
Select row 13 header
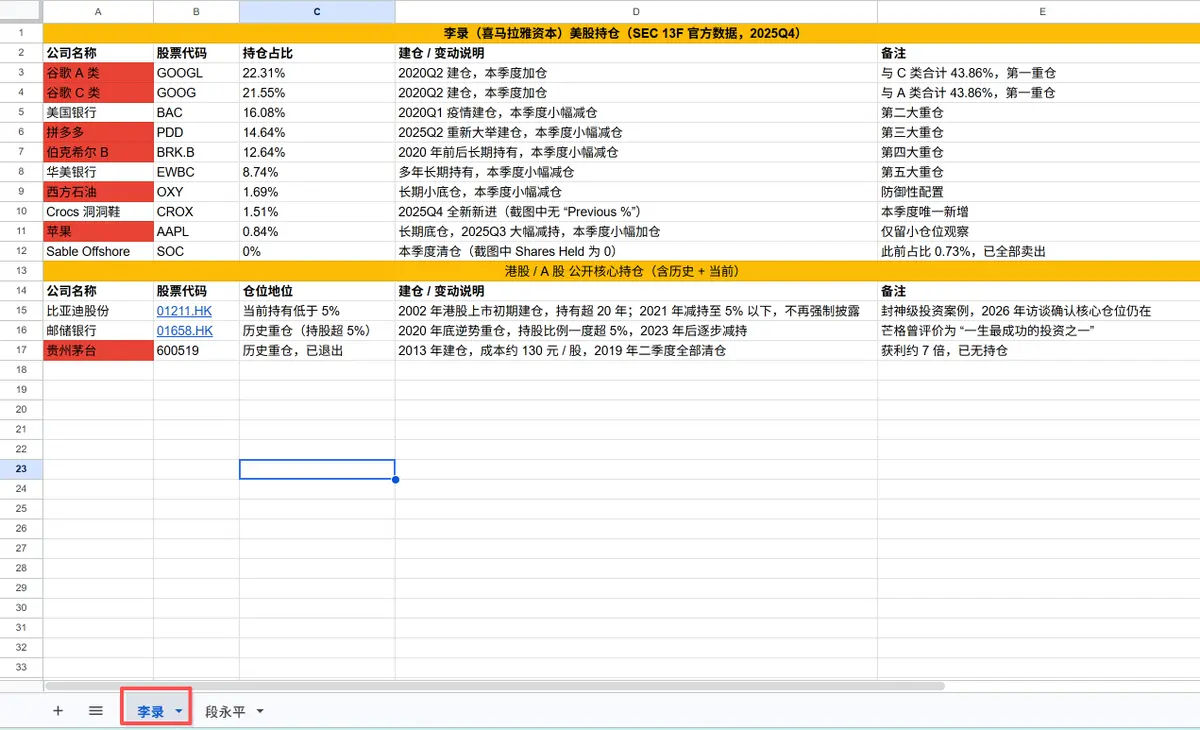point(21,271)
